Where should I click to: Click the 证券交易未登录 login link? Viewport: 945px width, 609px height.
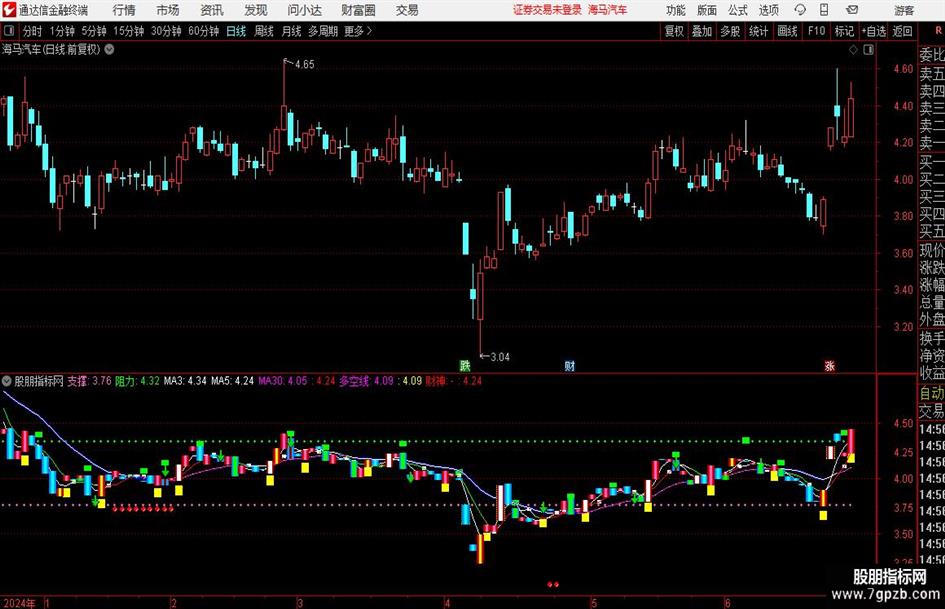click(x=547, y=10)
